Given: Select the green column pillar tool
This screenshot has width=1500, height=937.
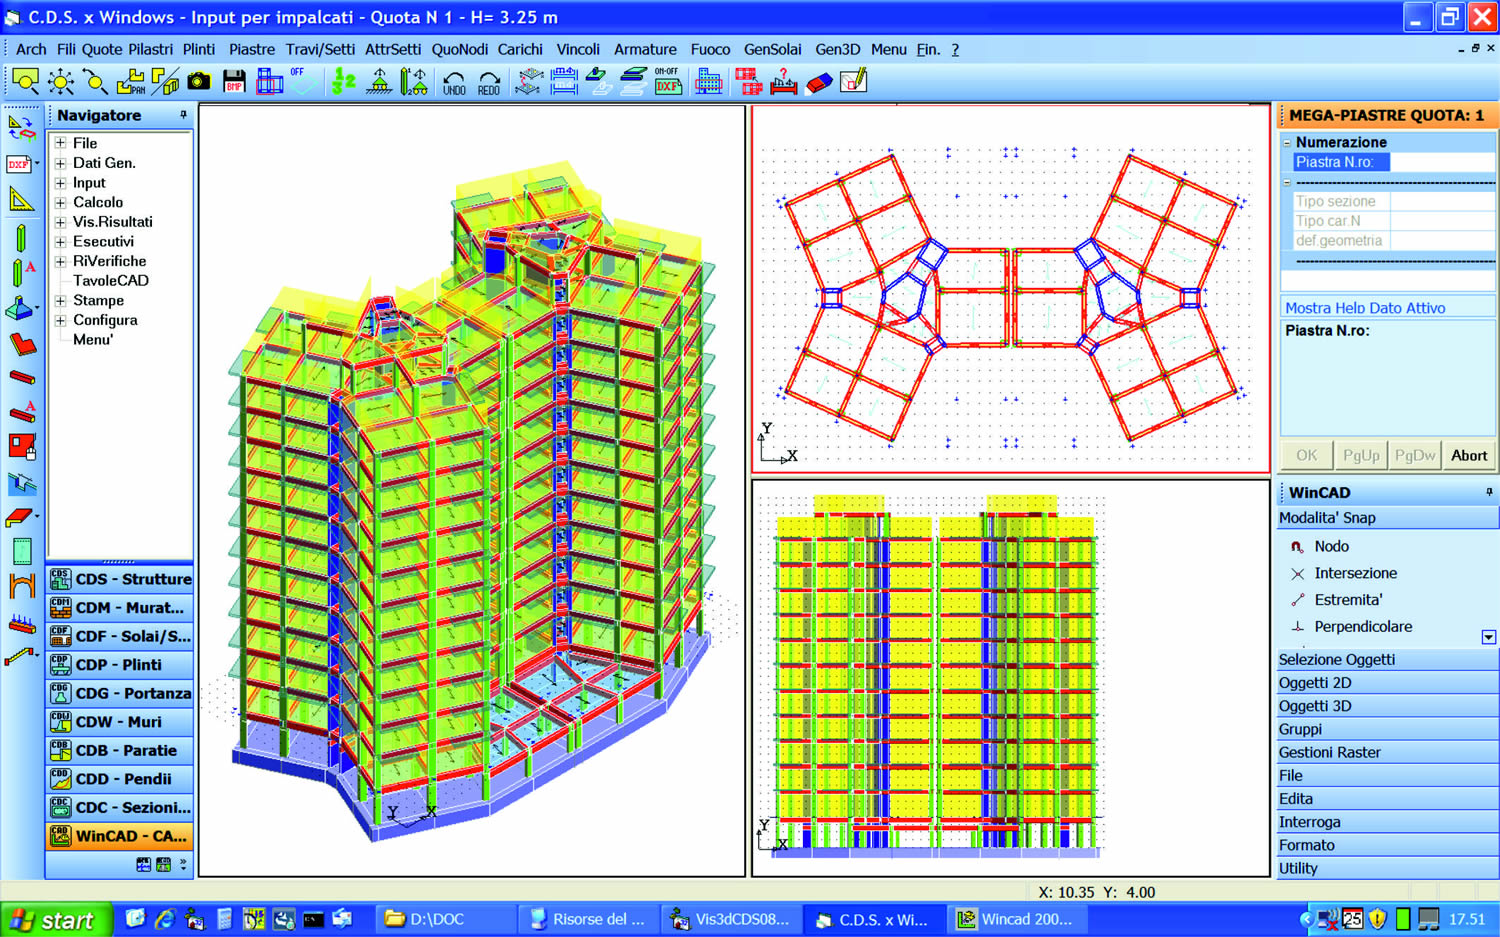Looking at the screenshot, I should (x=21, y=238).
